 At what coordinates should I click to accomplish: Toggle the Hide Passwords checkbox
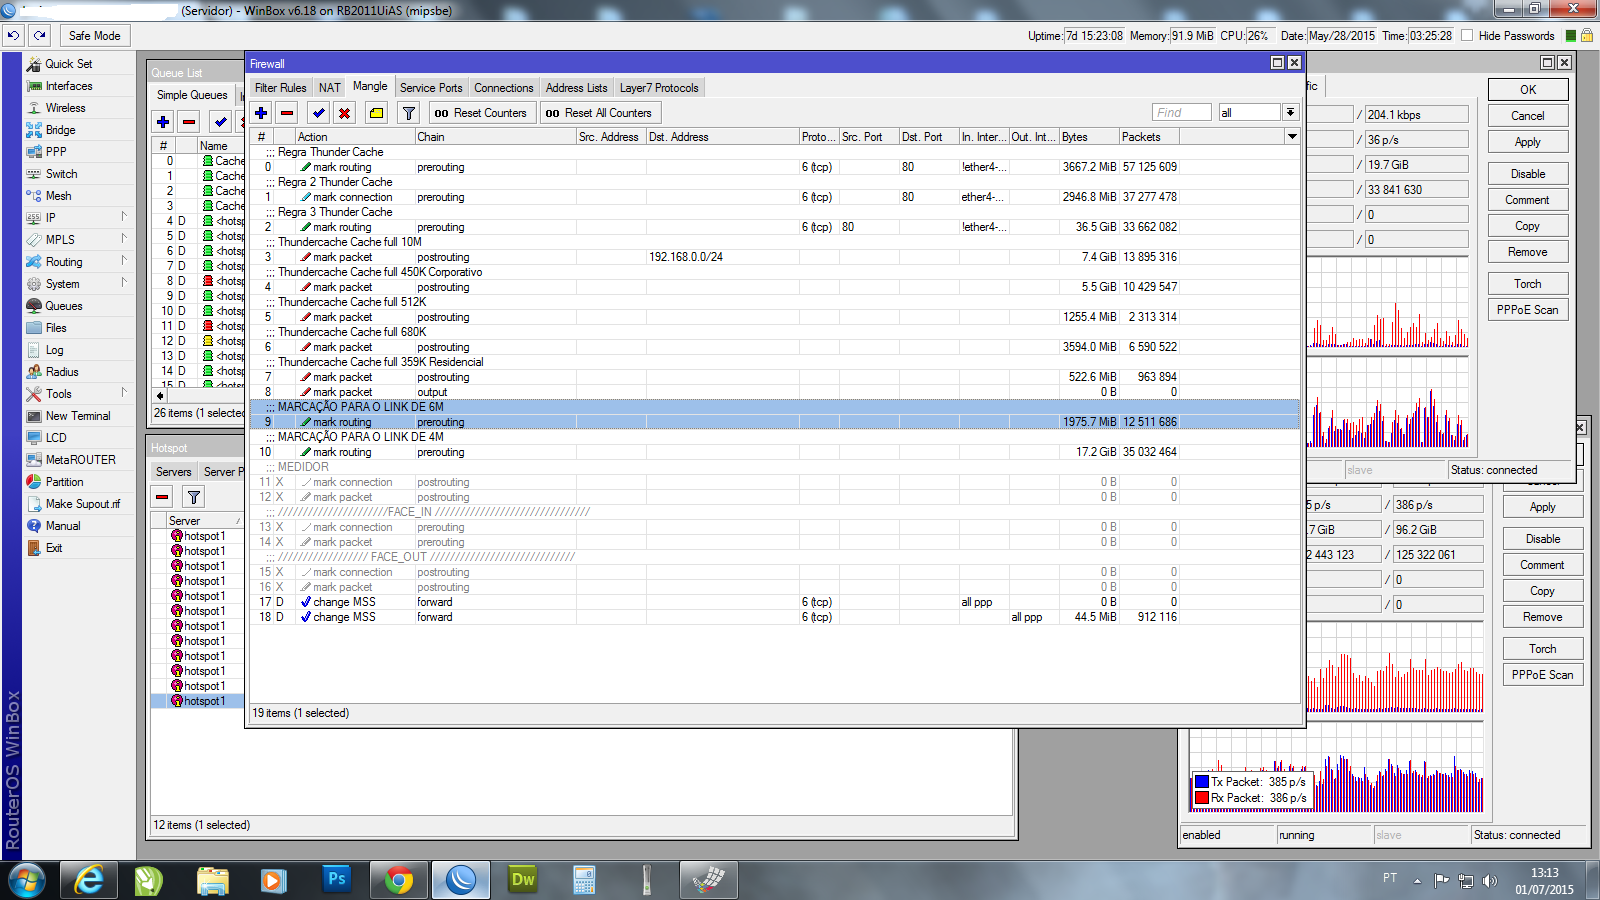click(x=1467, y=36)
